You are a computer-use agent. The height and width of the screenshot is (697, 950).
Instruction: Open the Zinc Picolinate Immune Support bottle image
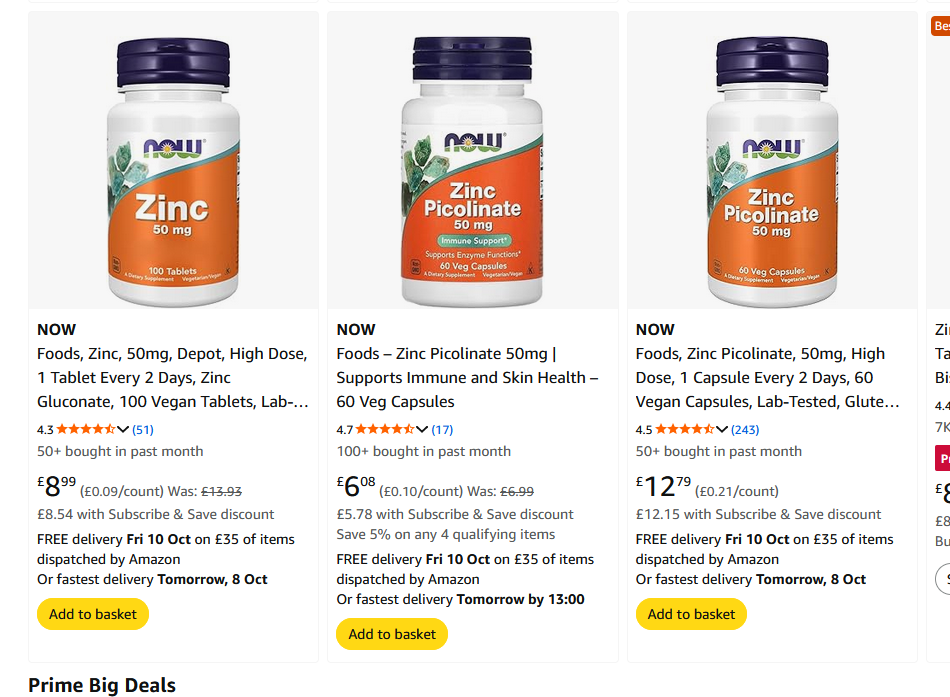tap(472, 170)
